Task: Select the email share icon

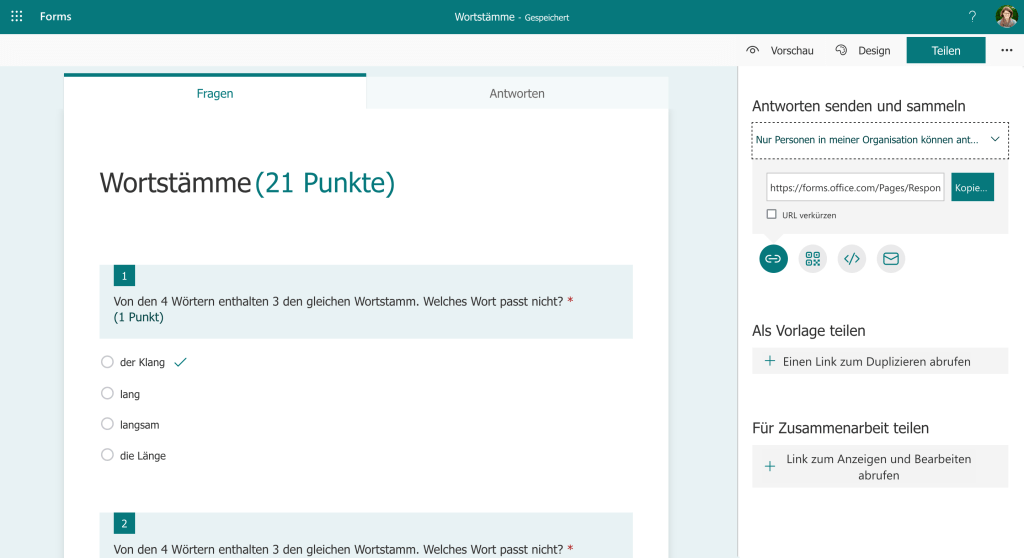Action: coord(890,259)
